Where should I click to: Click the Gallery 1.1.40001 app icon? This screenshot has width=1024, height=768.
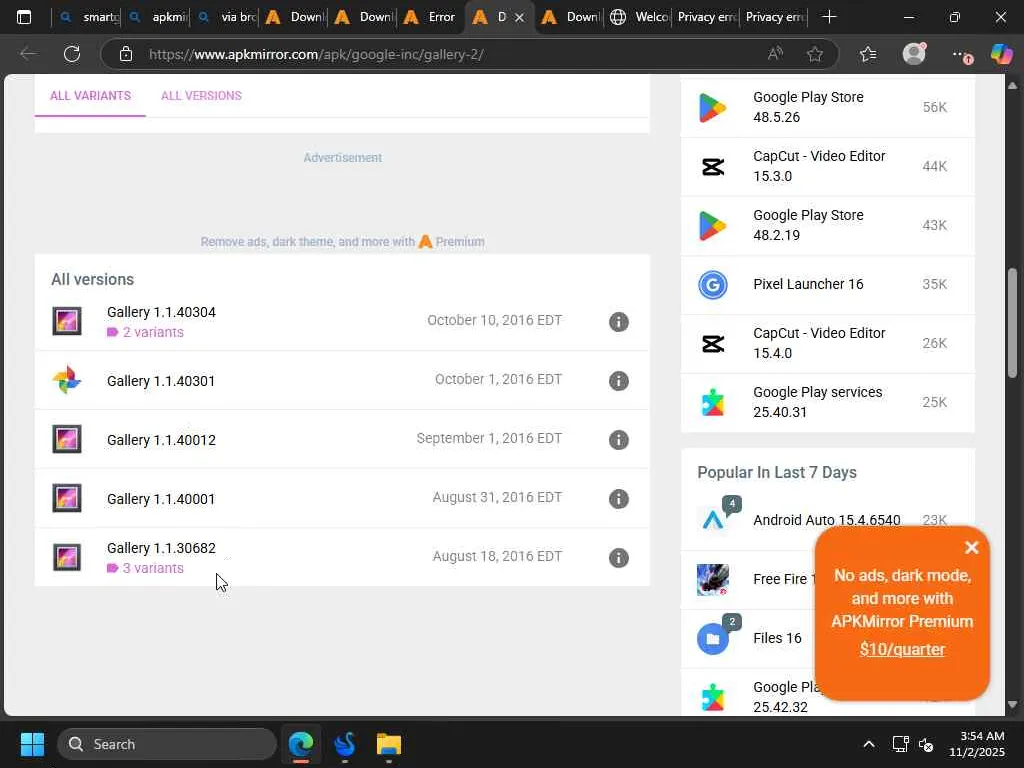click(67, 498)
